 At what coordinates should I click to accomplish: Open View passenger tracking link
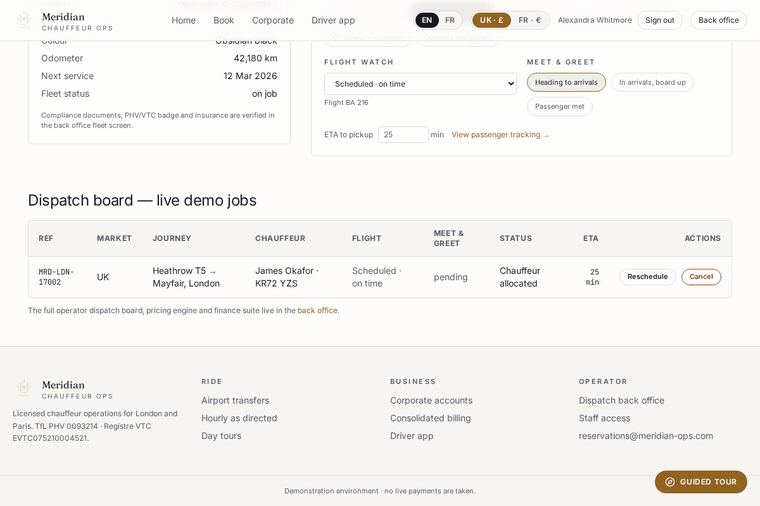(x=500, y=135)
